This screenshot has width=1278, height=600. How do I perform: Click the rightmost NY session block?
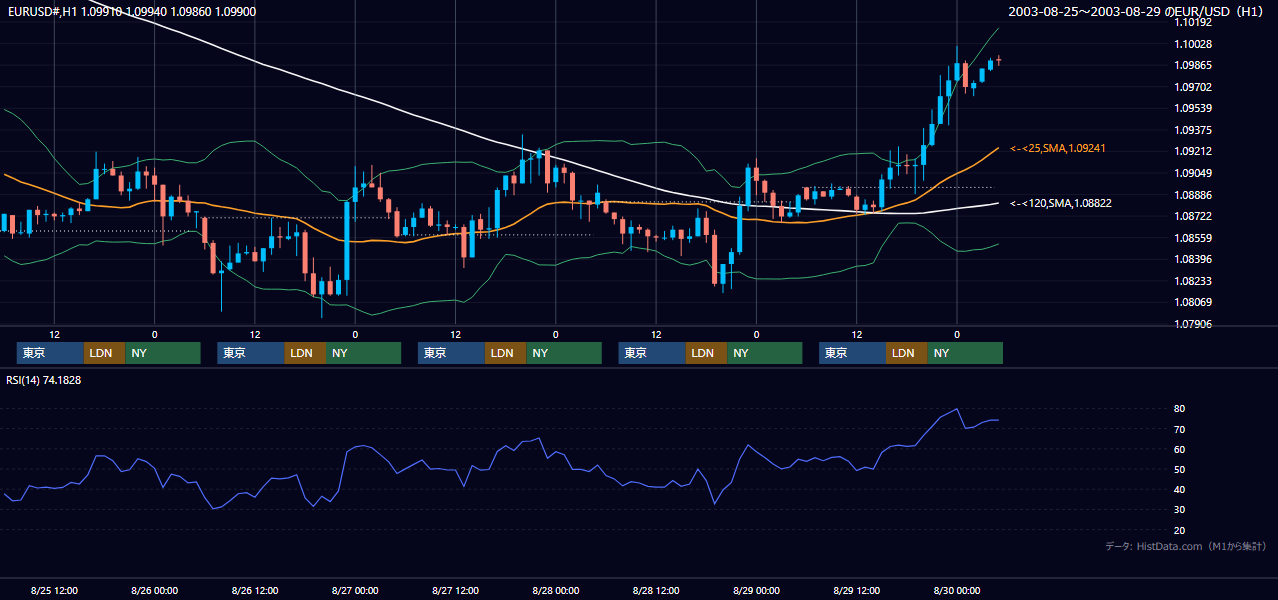[x=964, y=353]
